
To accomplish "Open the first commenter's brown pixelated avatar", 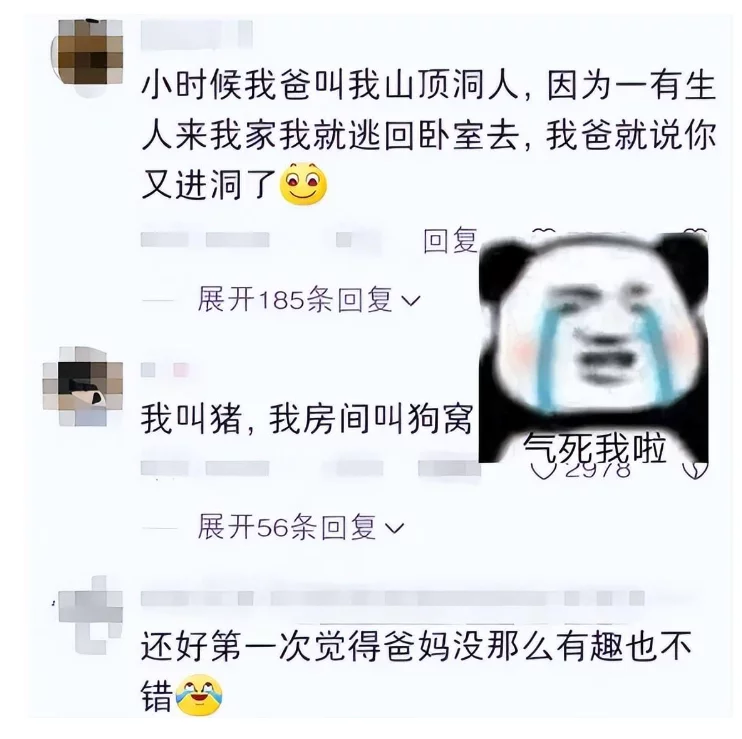I will point(88,58).
